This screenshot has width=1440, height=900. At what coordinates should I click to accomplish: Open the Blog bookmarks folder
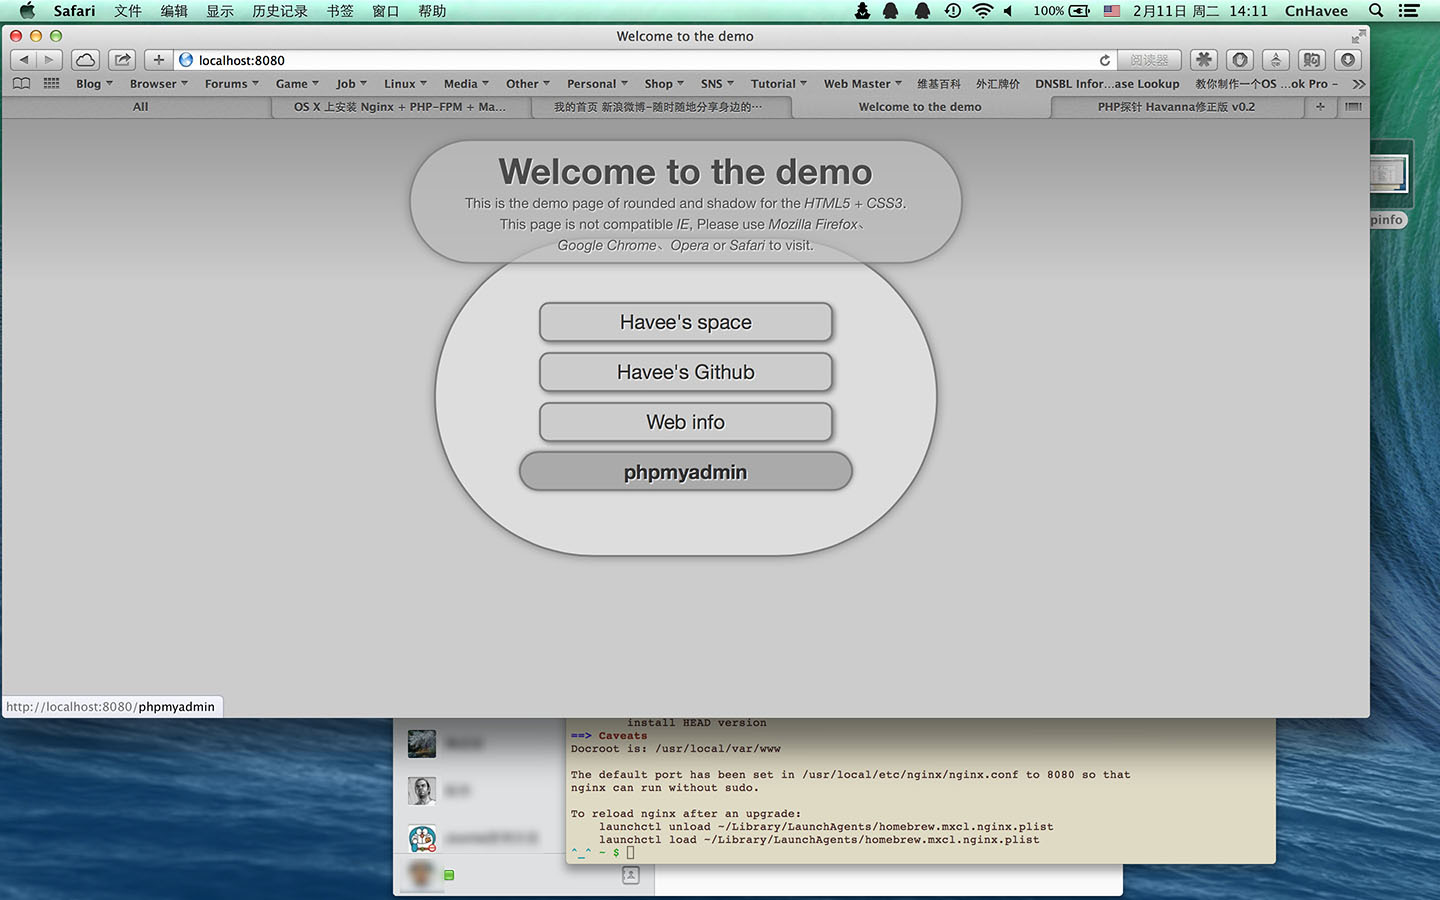tap(94, 84)
